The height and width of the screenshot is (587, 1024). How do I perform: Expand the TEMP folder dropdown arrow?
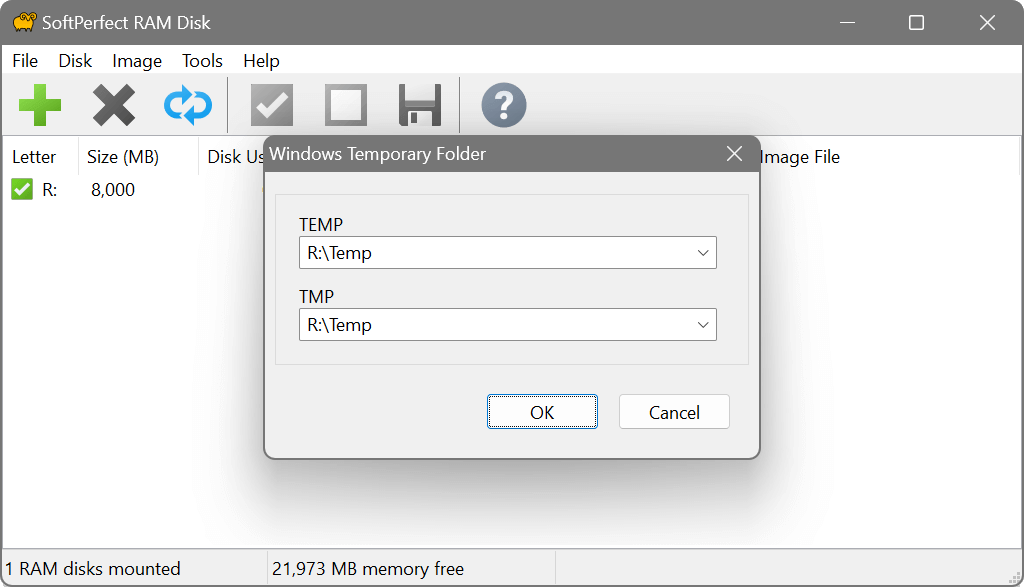703,253
